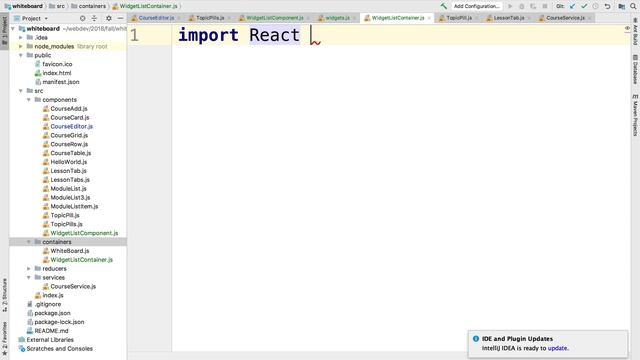
Task: Close the WidgetListContainer.js editor tab
Action: (x=429, y=18)
